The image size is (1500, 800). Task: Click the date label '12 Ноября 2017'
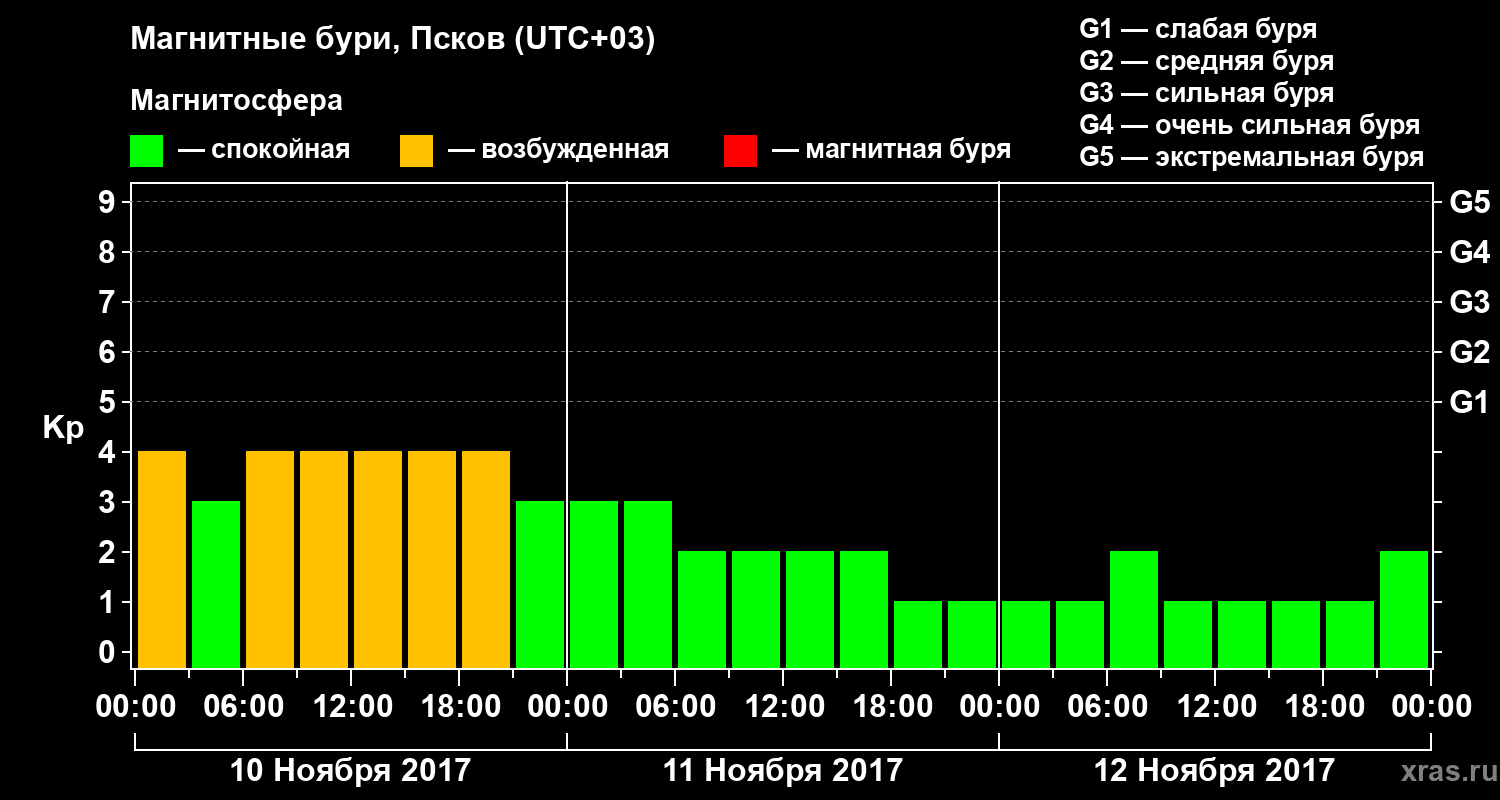(1214, 771)
